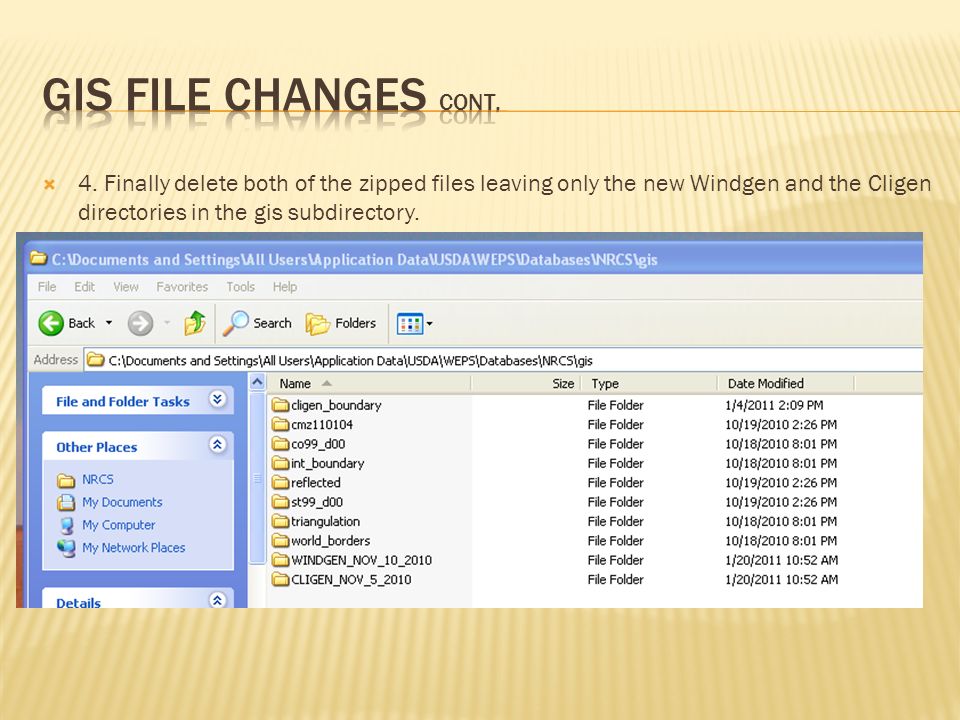The image size is (960, 720).
Task: Open the View menu
Action: (126, 287)
